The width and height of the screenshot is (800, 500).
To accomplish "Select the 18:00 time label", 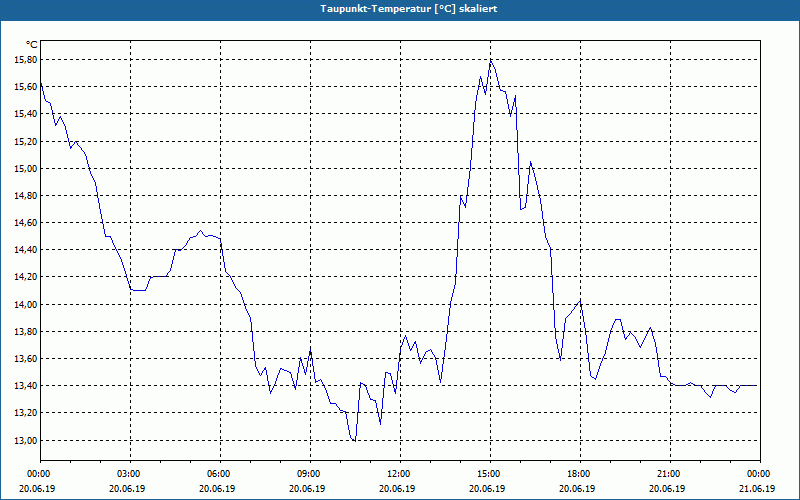I will coord(580,474).
